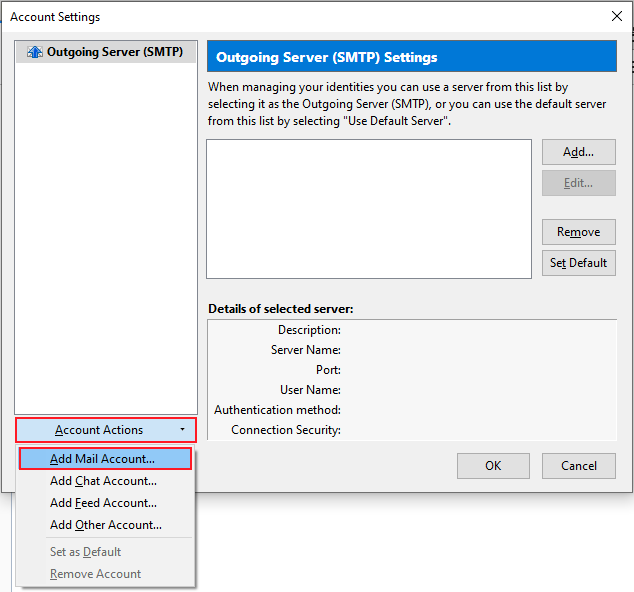Viewport: 634px width, 592px height.
Task: Choose Add Mail Account... from menu
Action: point(103,459)
